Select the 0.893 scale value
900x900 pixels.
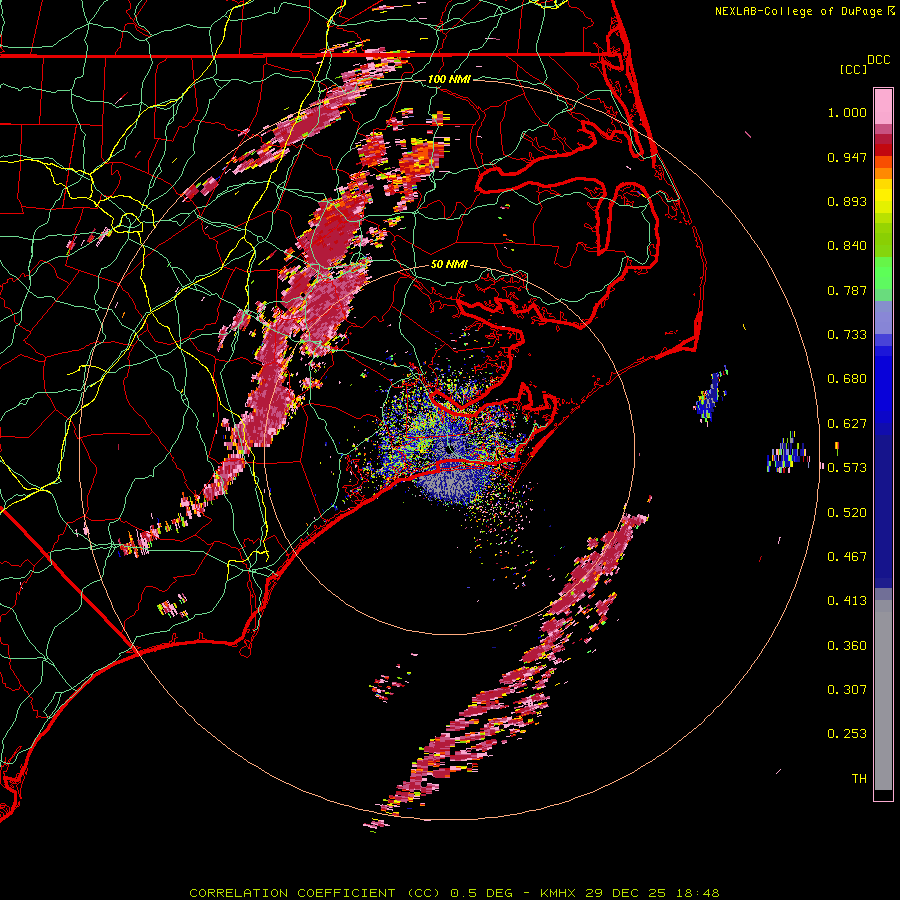coord(847,201)
